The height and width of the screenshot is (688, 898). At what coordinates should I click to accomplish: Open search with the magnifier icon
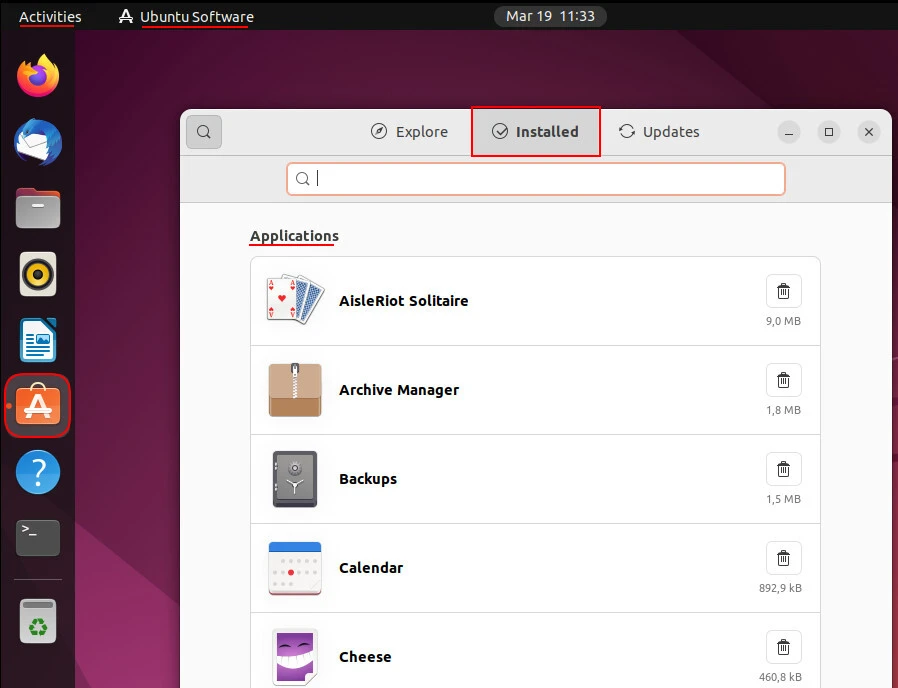pyautogui.click(x=204, y=131)
